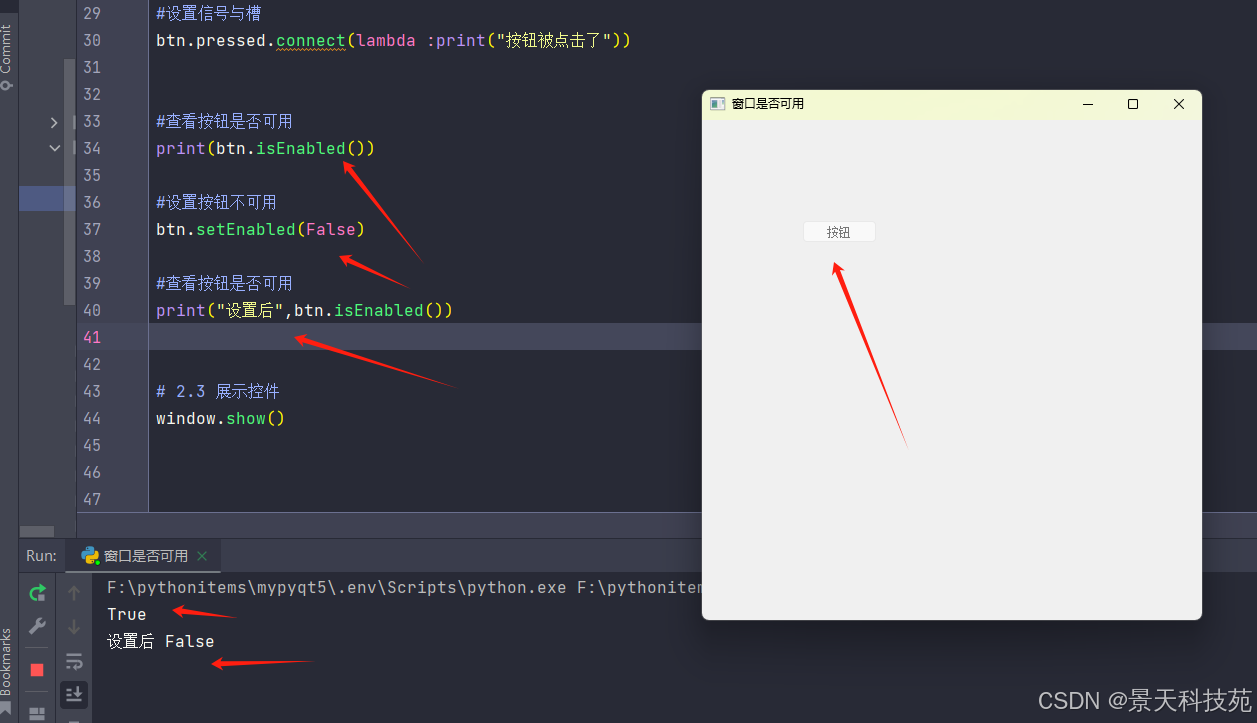Click the up arrow in the run console
The width and height of the screenshot is (1257, 723).
74,593
